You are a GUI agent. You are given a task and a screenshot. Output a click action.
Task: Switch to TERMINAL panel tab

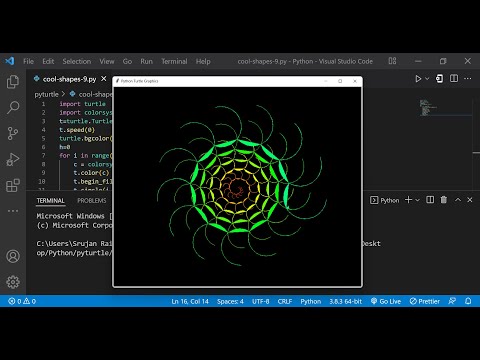pyautogui.click(x=50, y=201)
